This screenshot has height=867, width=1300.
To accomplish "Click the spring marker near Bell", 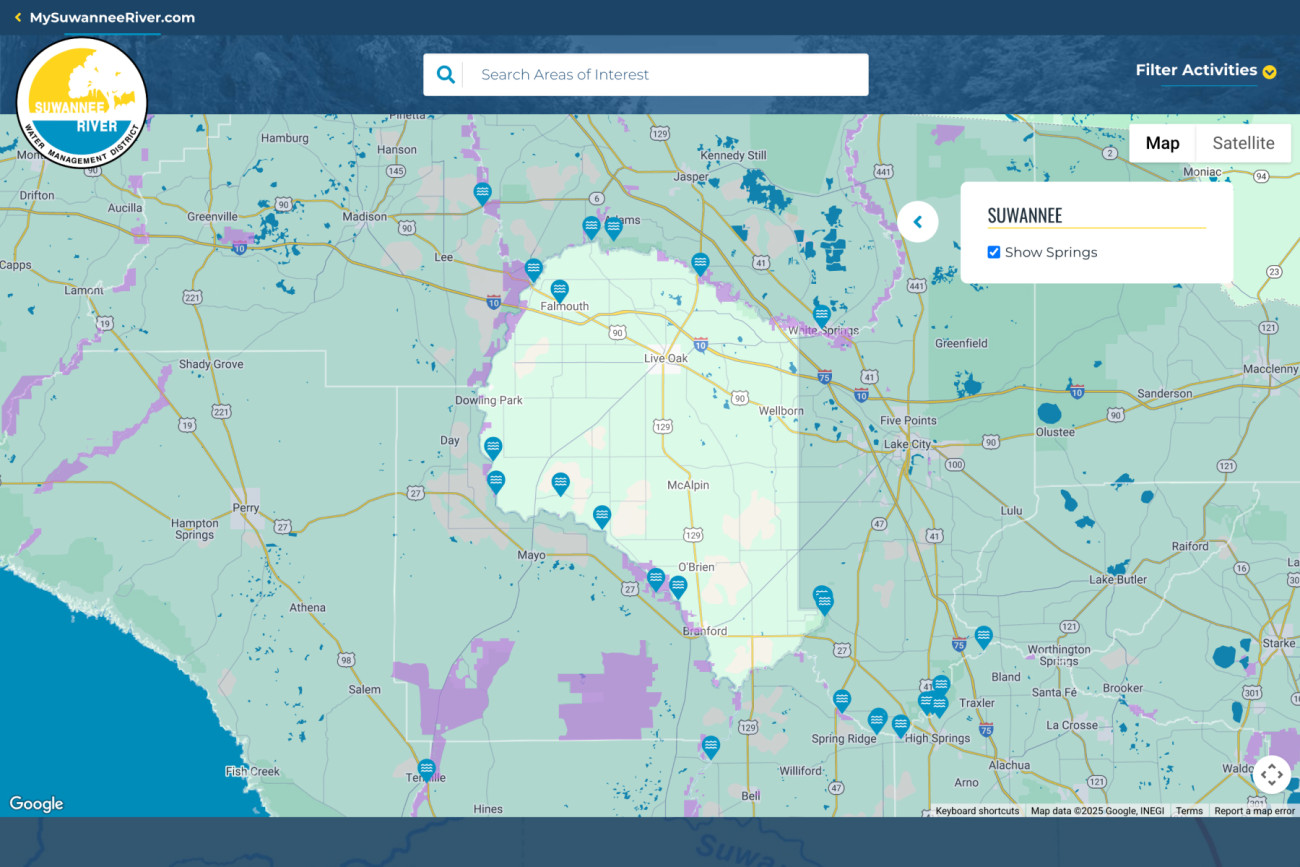I will (710, 746).
